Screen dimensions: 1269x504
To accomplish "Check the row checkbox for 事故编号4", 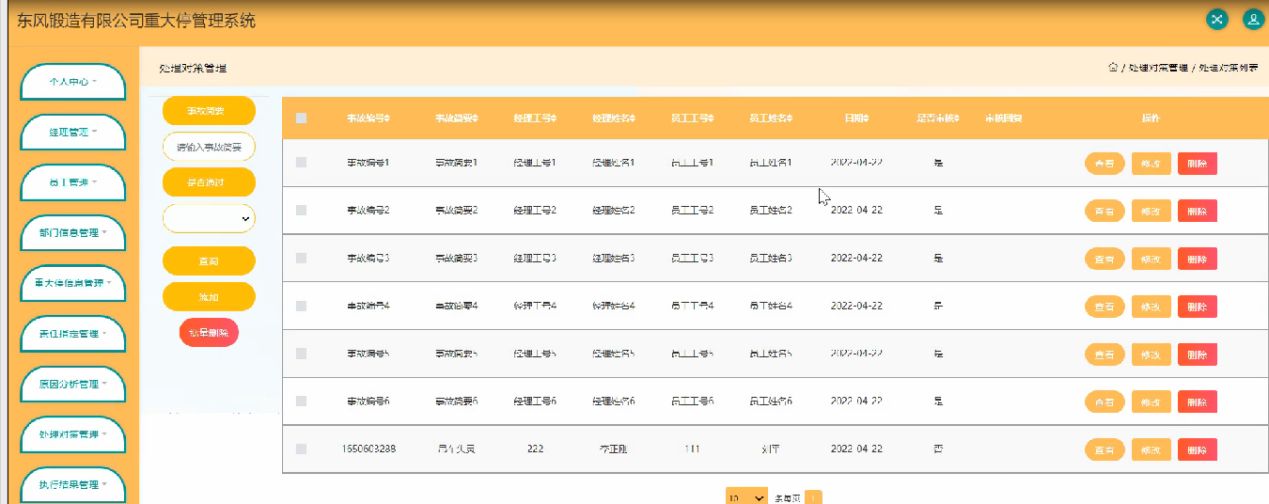I will [x=301, y=305].
